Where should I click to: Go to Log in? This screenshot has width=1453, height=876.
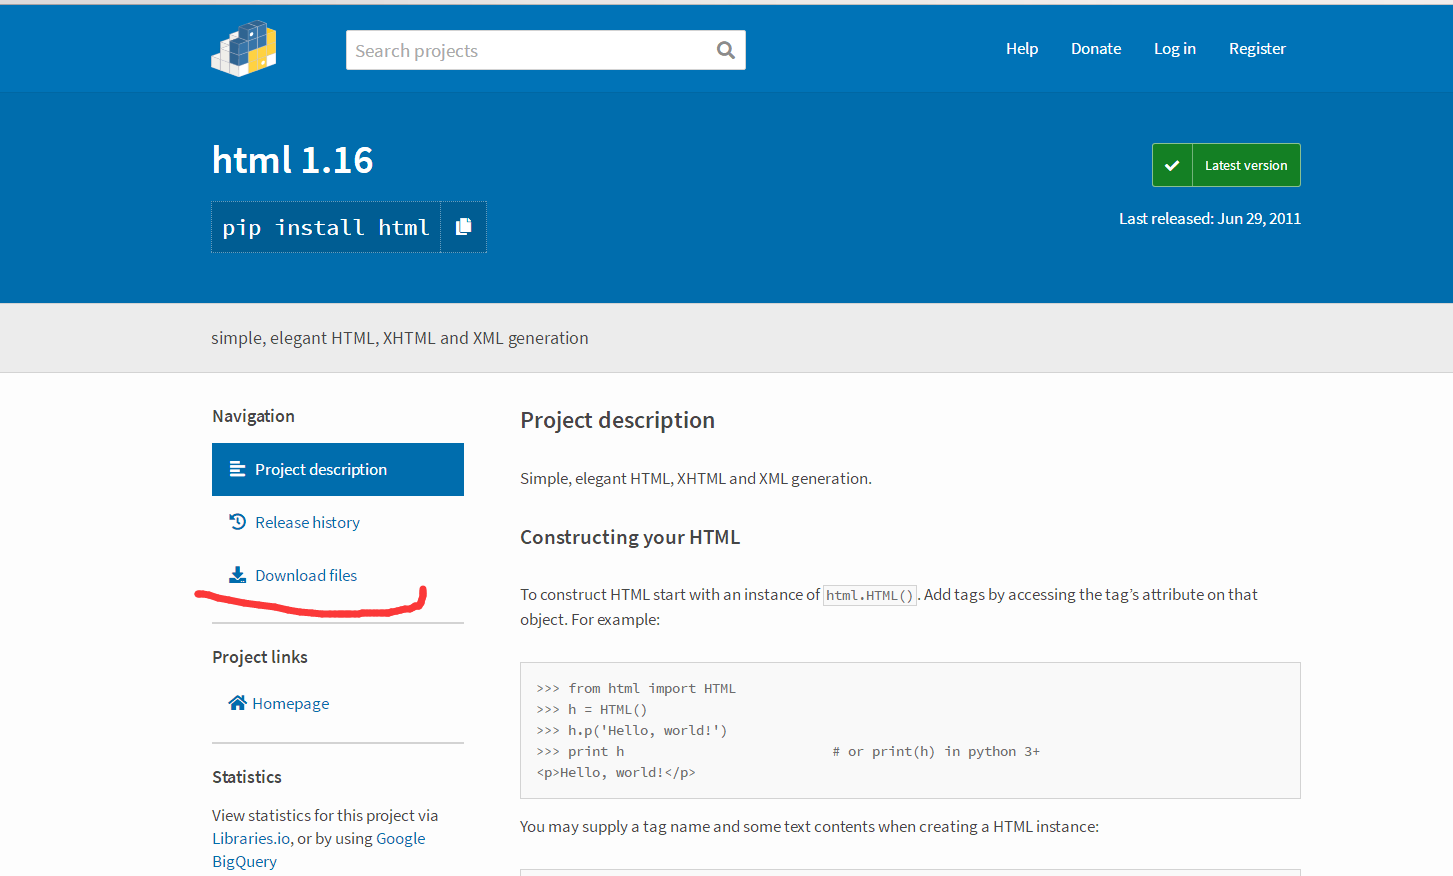pos(1175,48)
